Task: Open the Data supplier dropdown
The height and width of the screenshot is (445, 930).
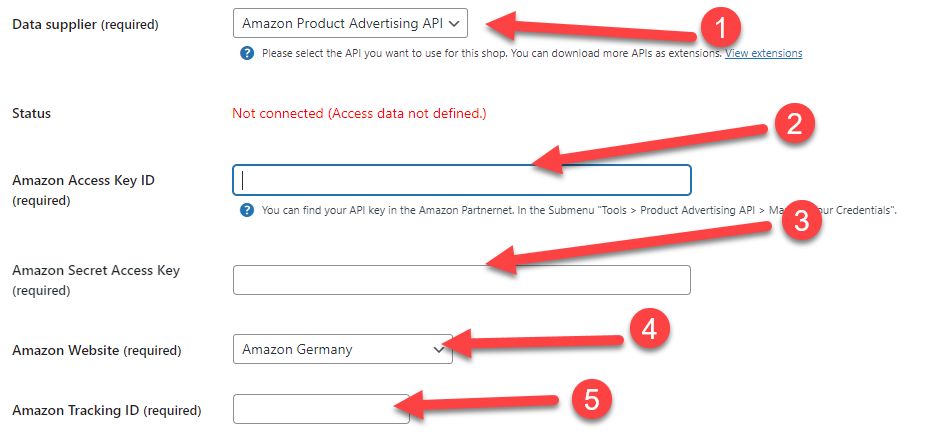Action: coord(350,24)
